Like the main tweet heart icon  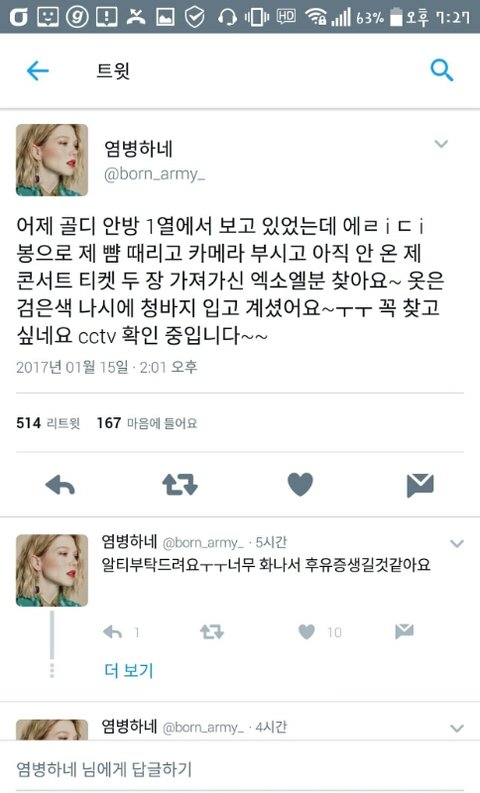point(300,484)
